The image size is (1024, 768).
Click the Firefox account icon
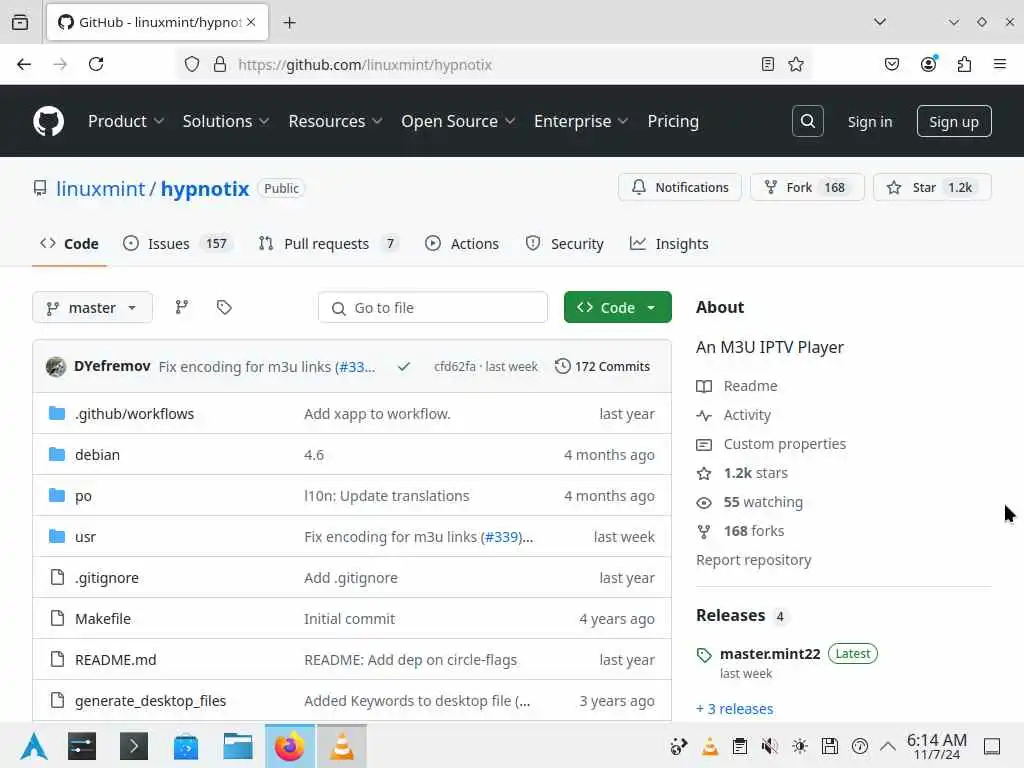(x=928, y=64)
